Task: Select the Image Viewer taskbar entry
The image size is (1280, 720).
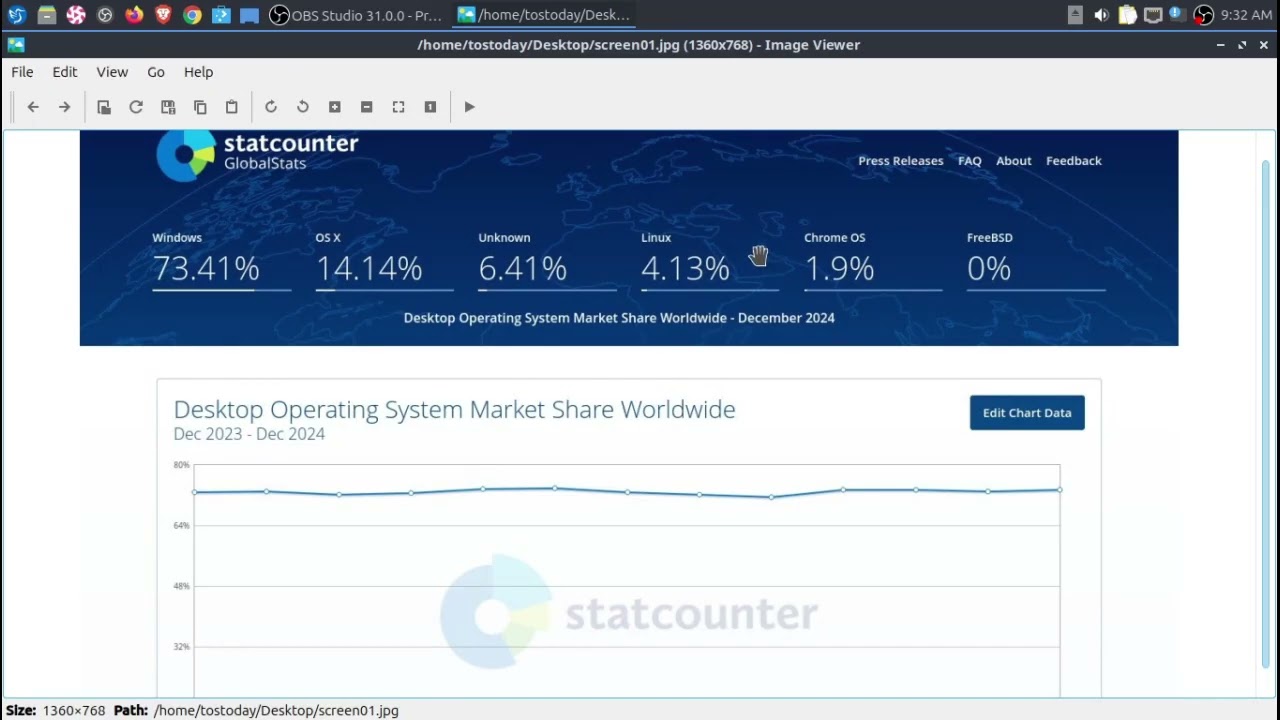Action: [544, 15]
